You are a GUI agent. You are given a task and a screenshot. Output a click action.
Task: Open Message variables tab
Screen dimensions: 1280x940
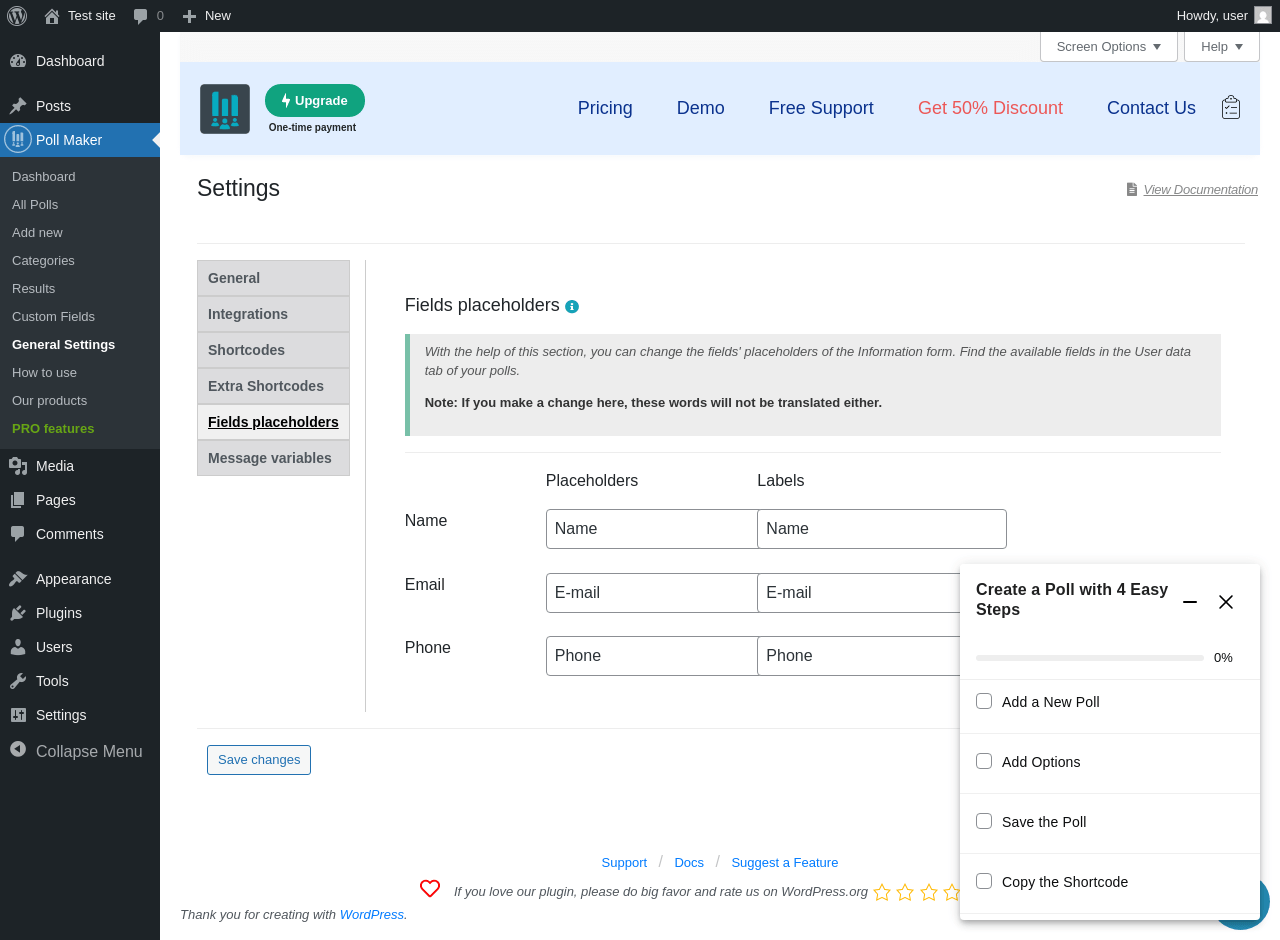pos(273,458)
